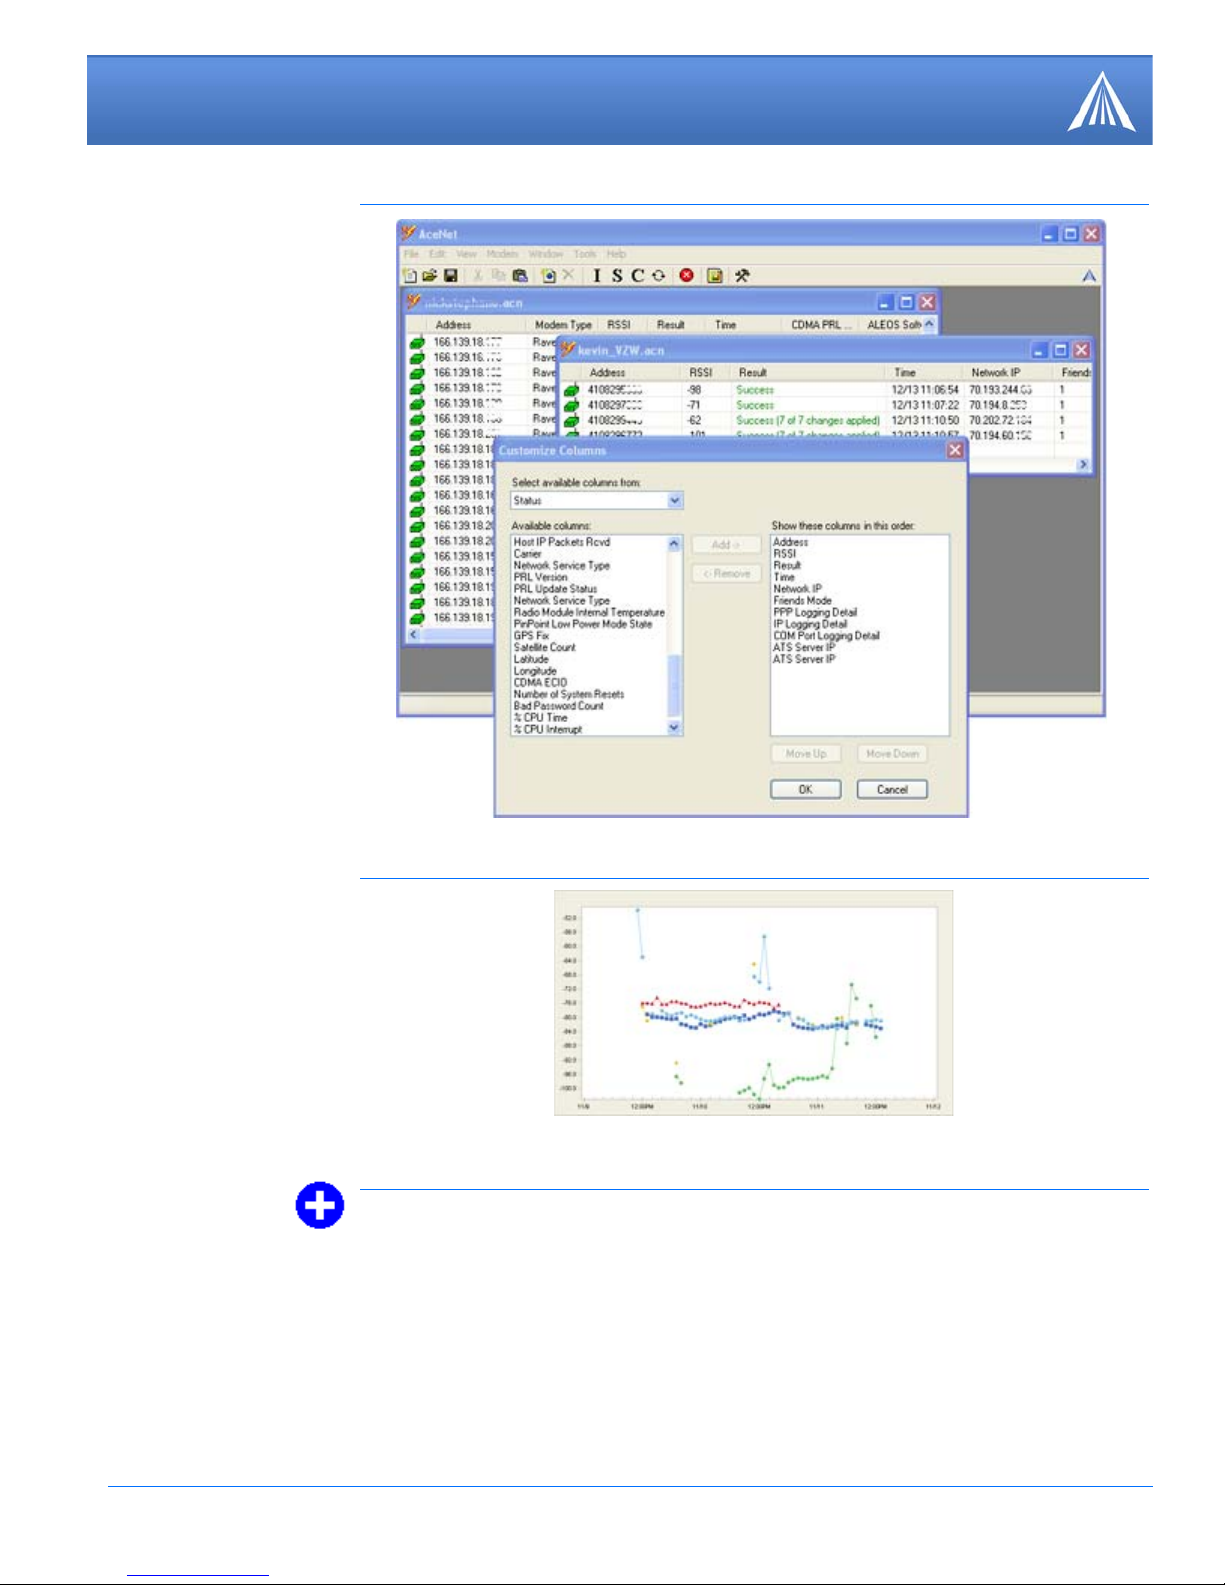Image resolution: width=1225 pixels, height=1585 pixels.
Task: Close the Customize Columns dialog
Action: (x=955, y=450)
